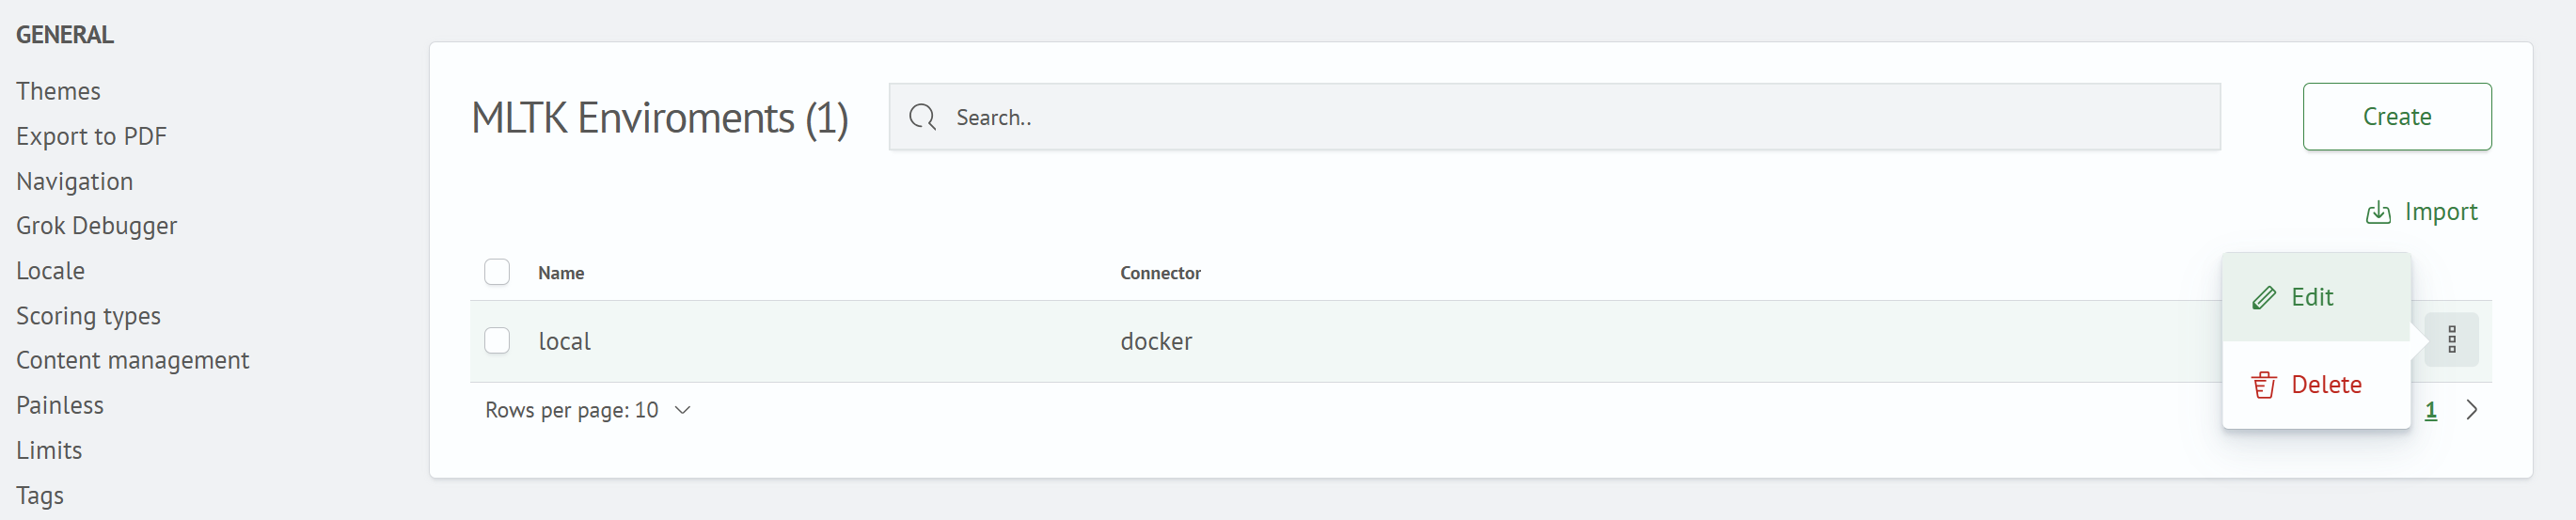This screenshot has height=520, width=2576.
Task: Click the Import download icon
Action: (x=2377, y=212)
